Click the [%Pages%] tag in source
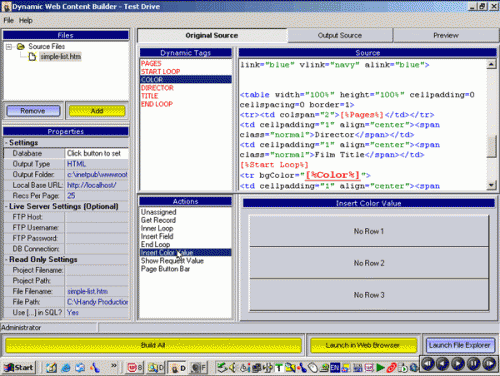500x376 pixels. [x=362, y=115]
